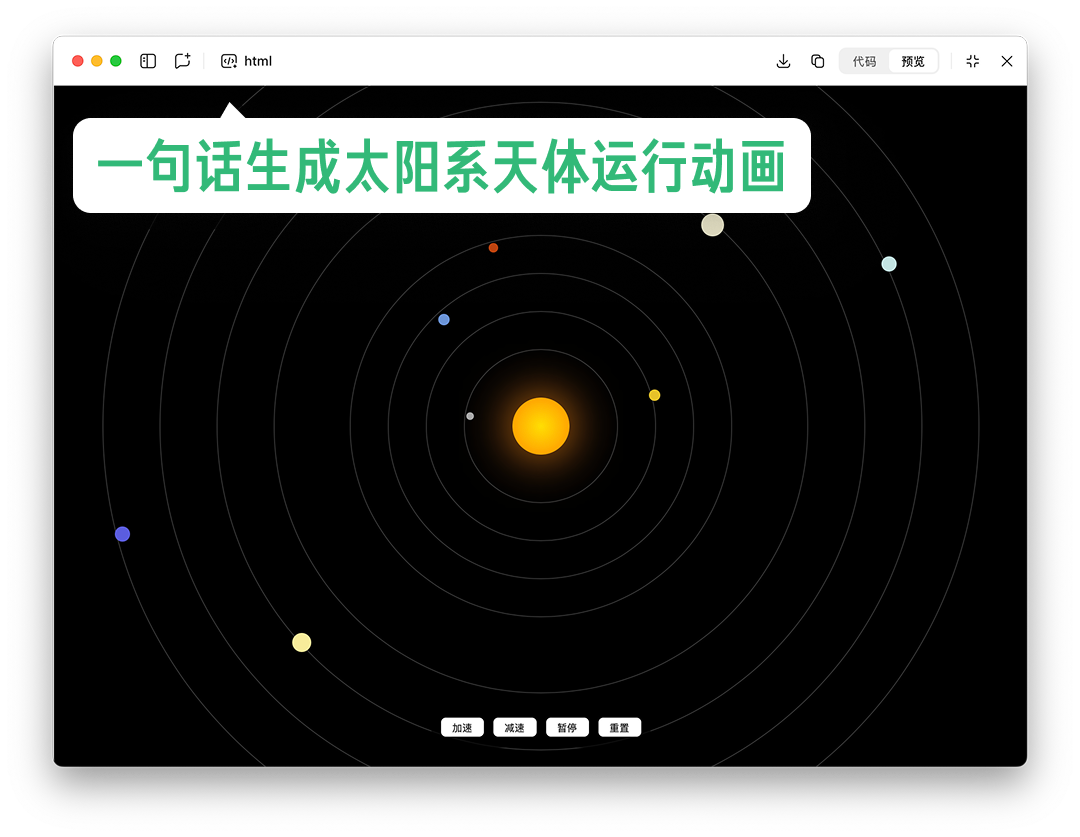The image size is (1080, 837).
Task: Switch to the 代码 view
Action: coord(862,60)
